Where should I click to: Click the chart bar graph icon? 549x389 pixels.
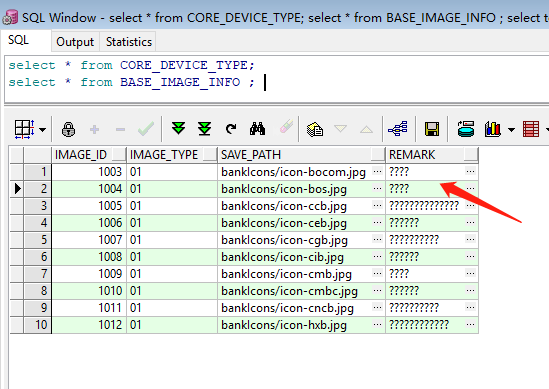pos(493,129)
